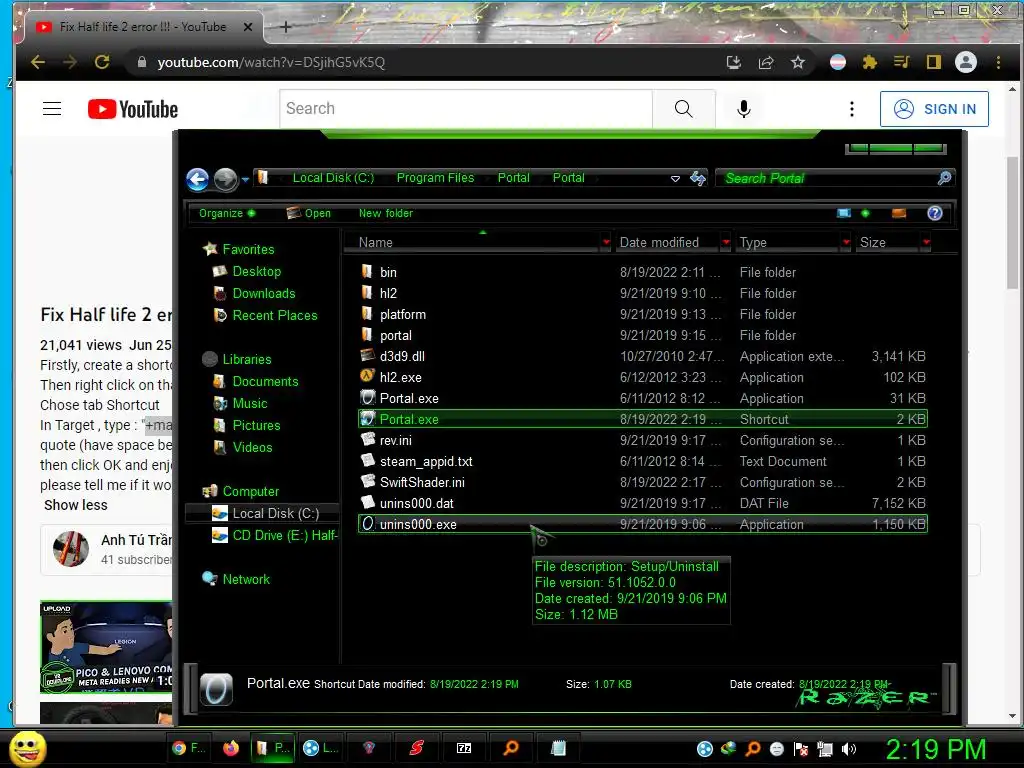Select CD Drive (E:) Half- in the tree

[x=285, y=536]
